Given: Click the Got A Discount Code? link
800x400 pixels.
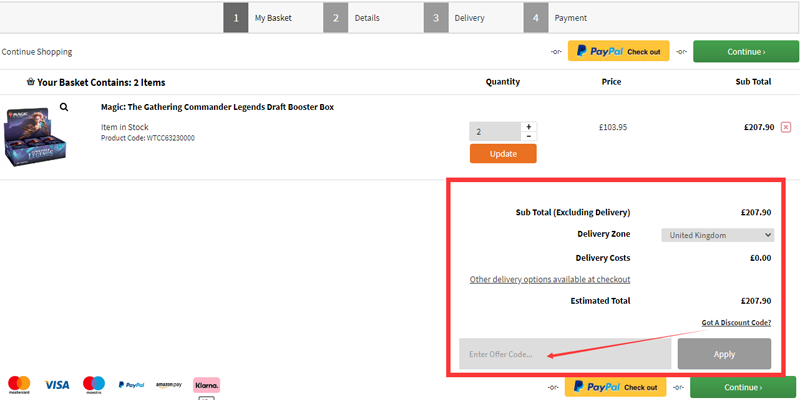Looking at the screenshot, I should (736, 322).
